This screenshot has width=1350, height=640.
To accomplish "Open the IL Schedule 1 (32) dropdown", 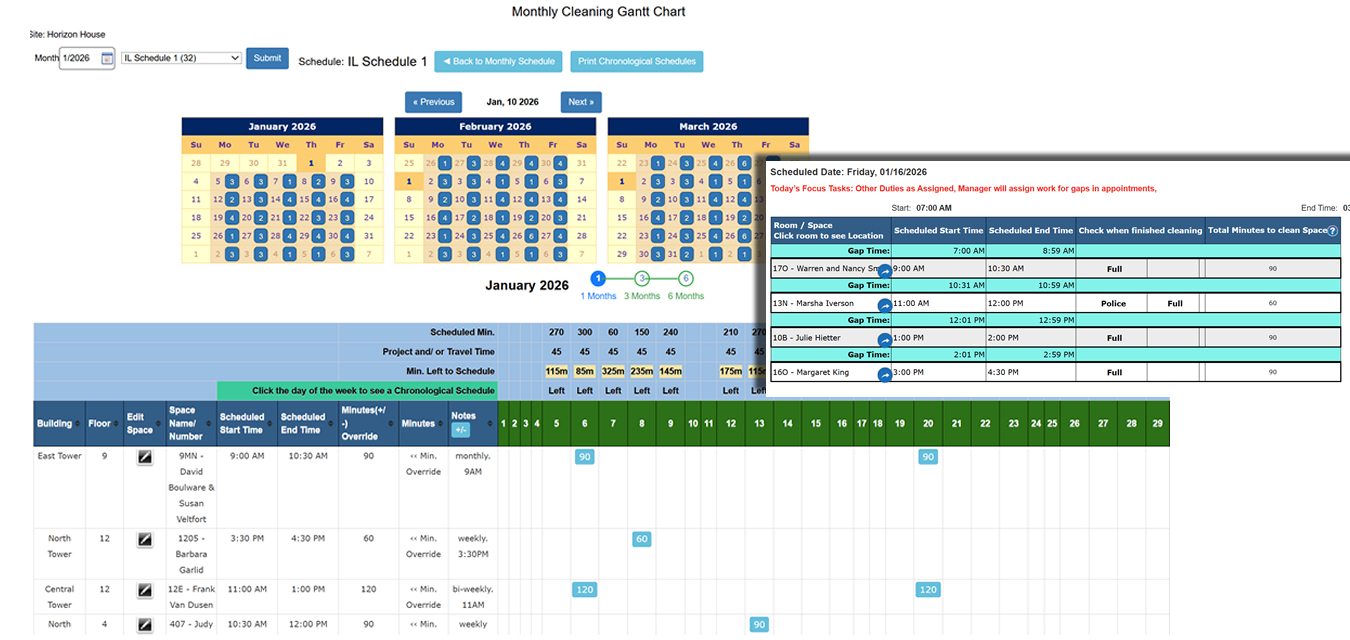I will point(180,59).
